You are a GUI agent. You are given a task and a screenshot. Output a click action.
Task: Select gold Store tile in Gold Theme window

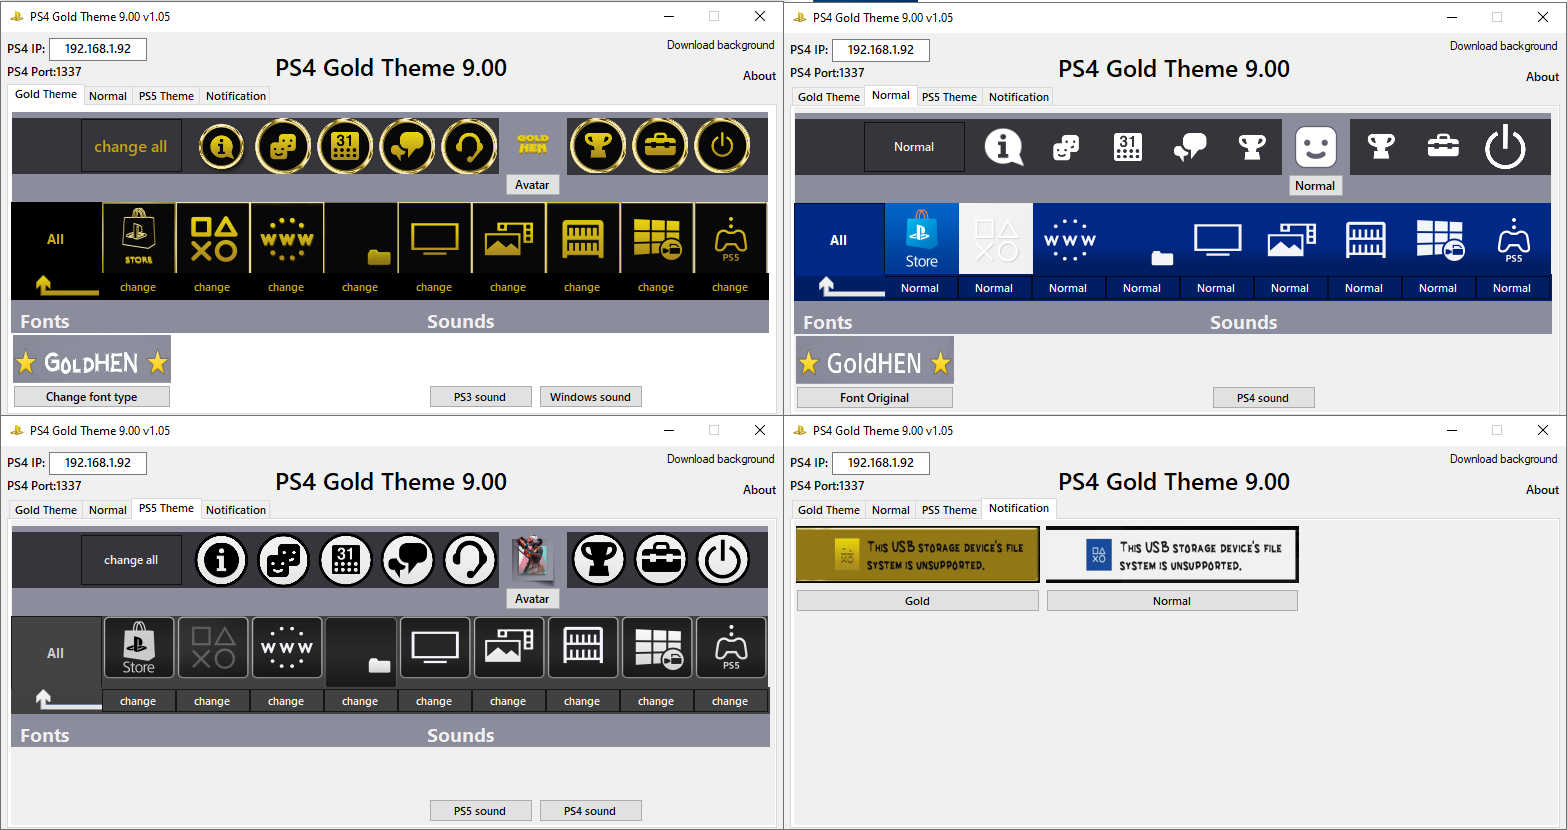point(139,238)
